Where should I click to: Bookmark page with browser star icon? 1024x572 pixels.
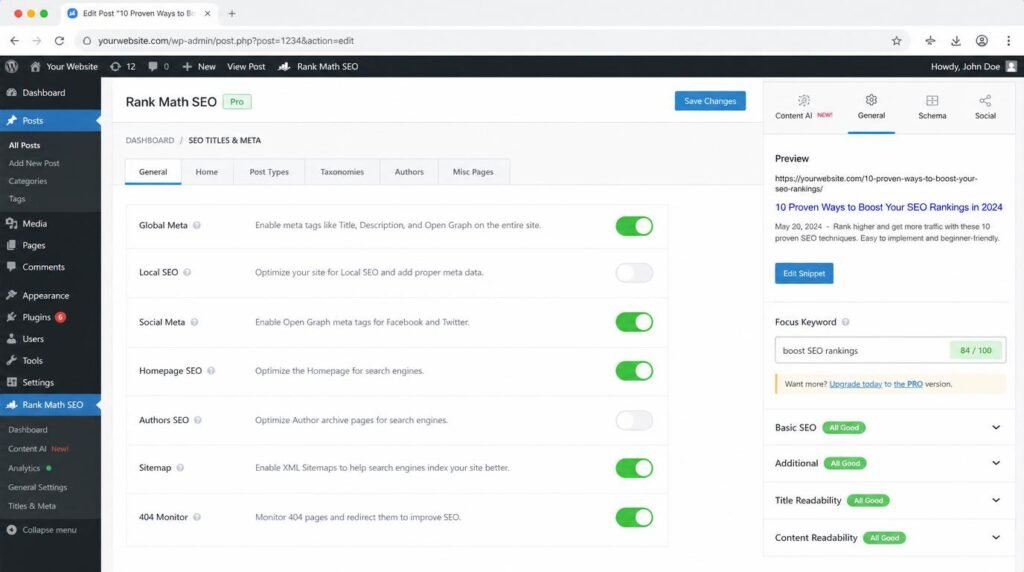click(x=897, y=40)
